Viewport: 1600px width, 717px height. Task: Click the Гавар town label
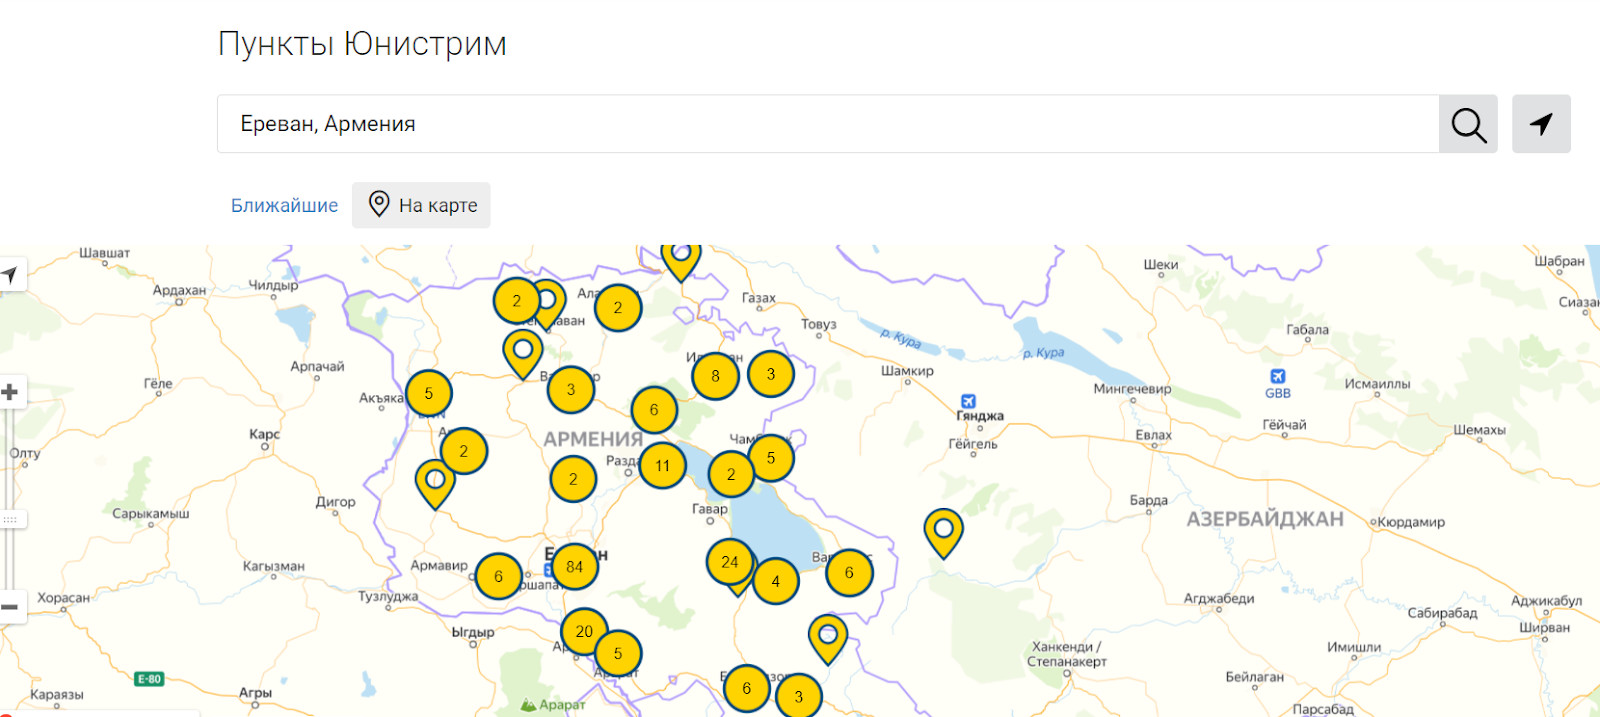[x=710, y=509]
